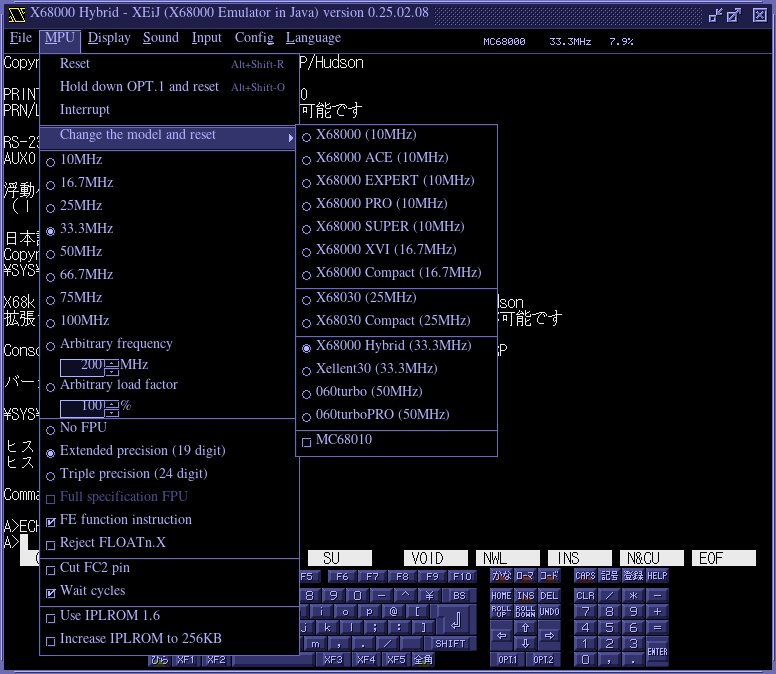This screenshot has width=776, height=674.
Task: Select 16.7MHz clock speed
Action: [169, 183]
